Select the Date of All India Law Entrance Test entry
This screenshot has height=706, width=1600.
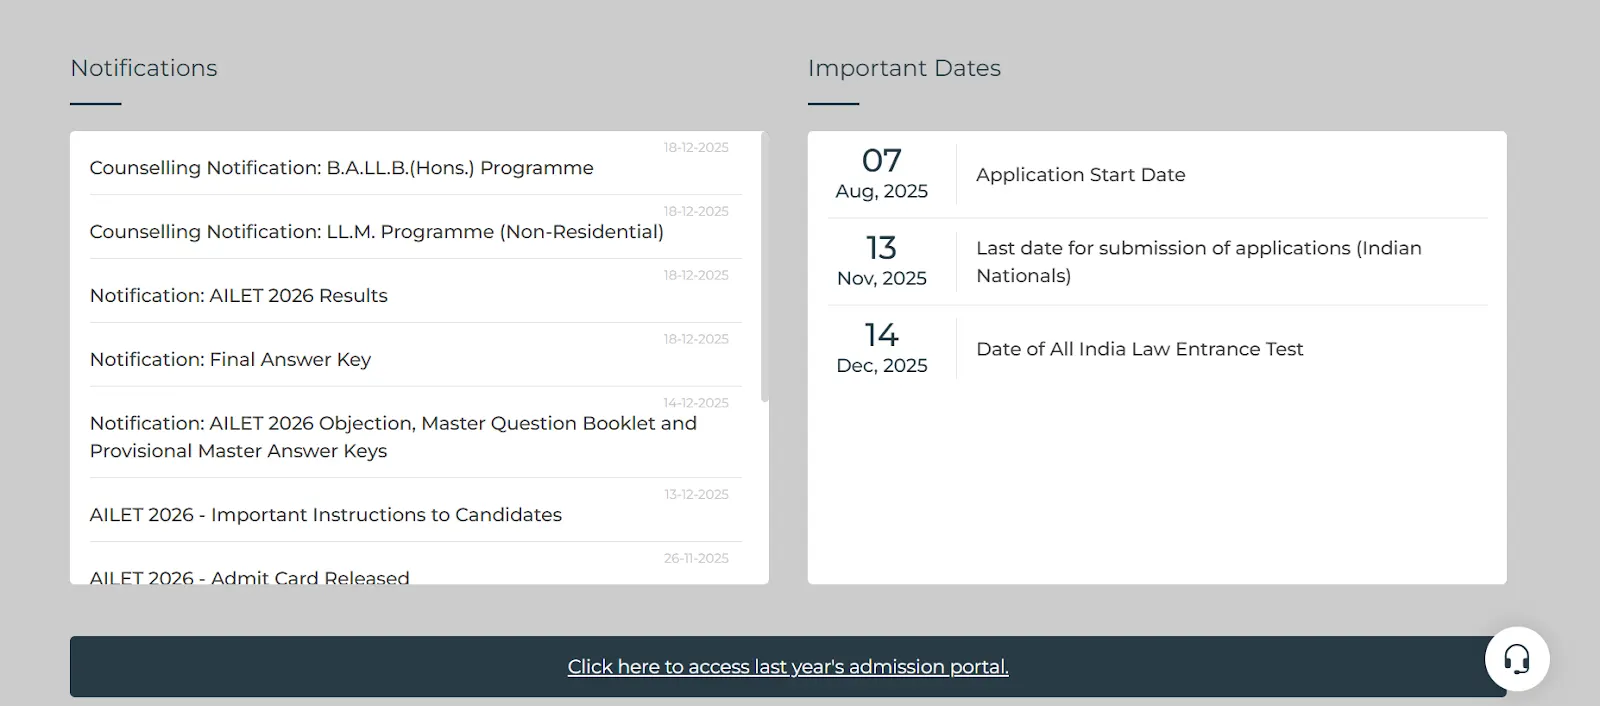tap(1140, 348)
